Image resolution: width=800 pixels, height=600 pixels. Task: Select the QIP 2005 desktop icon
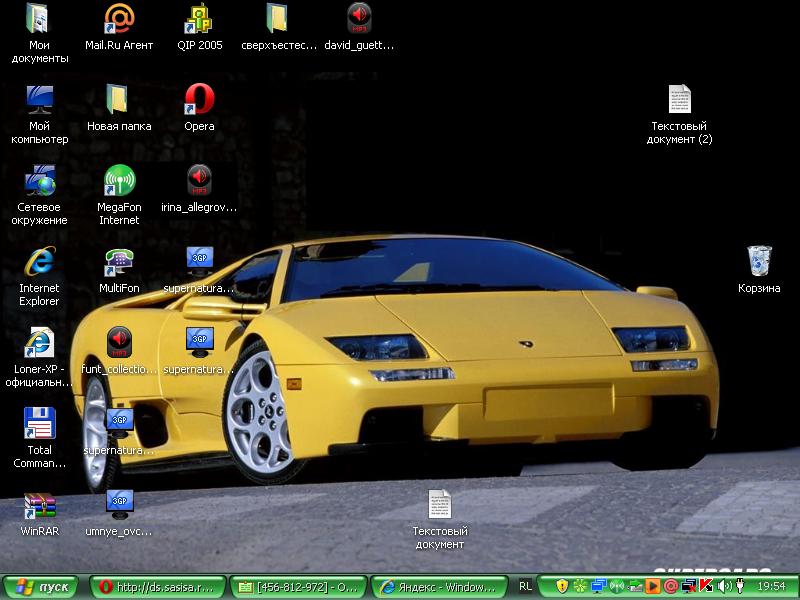199,19
